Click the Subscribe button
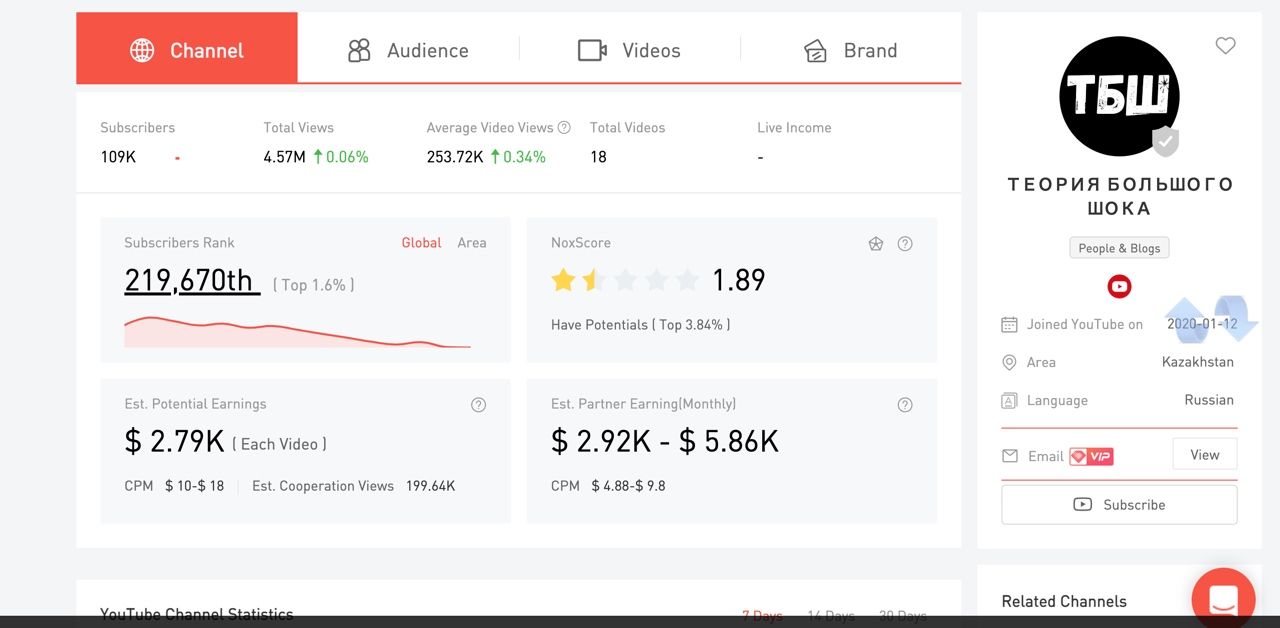This screenshot has height=628, width=1280. click(x=1119, y=504)
